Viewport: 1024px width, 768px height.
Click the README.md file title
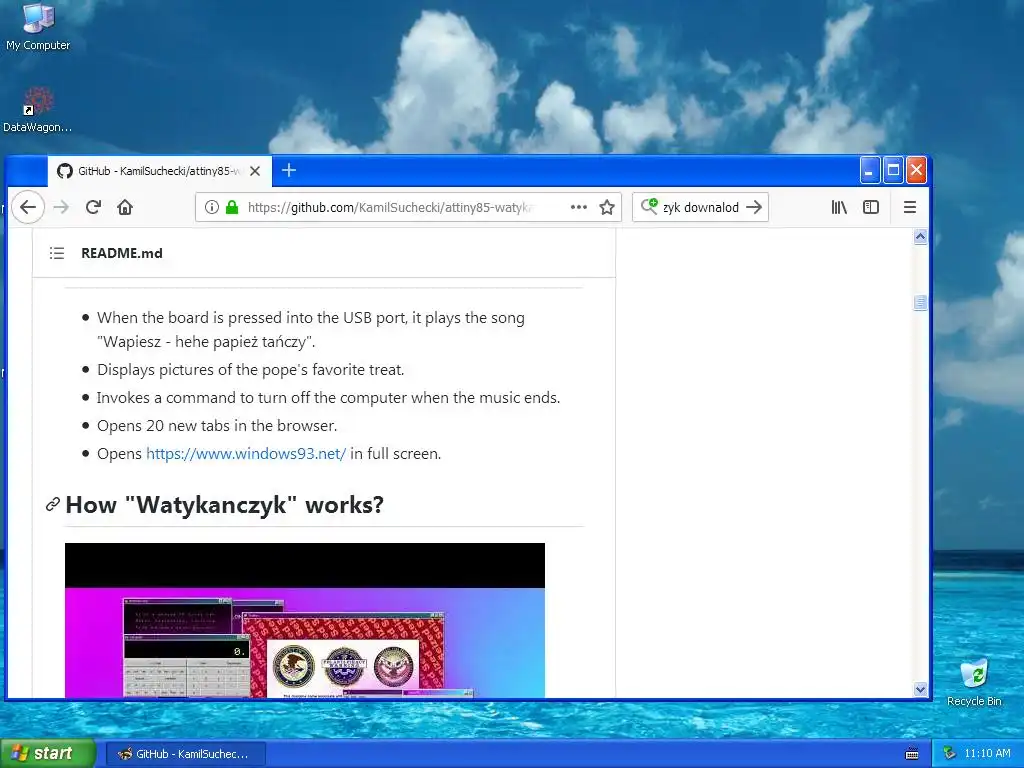[121, 253]
